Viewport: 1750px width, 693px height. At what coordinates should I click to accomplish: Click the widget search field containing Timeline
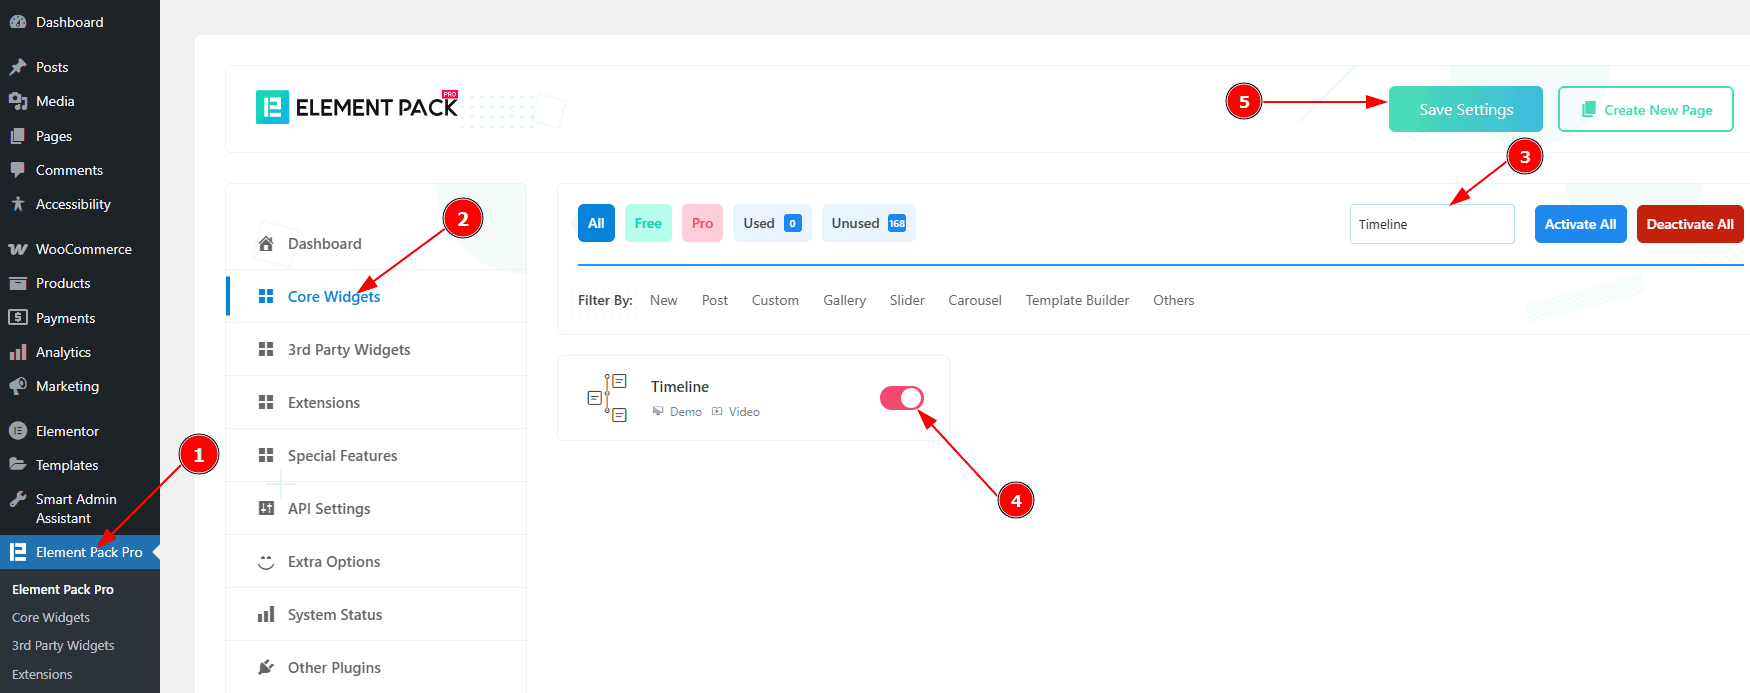coord(1432,224)
